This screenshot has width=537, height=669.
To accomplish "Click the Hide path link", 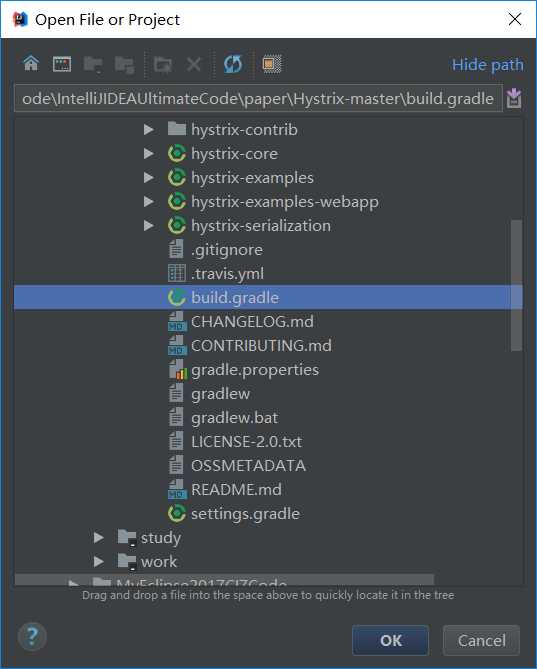I will click(x=488, y=65).
